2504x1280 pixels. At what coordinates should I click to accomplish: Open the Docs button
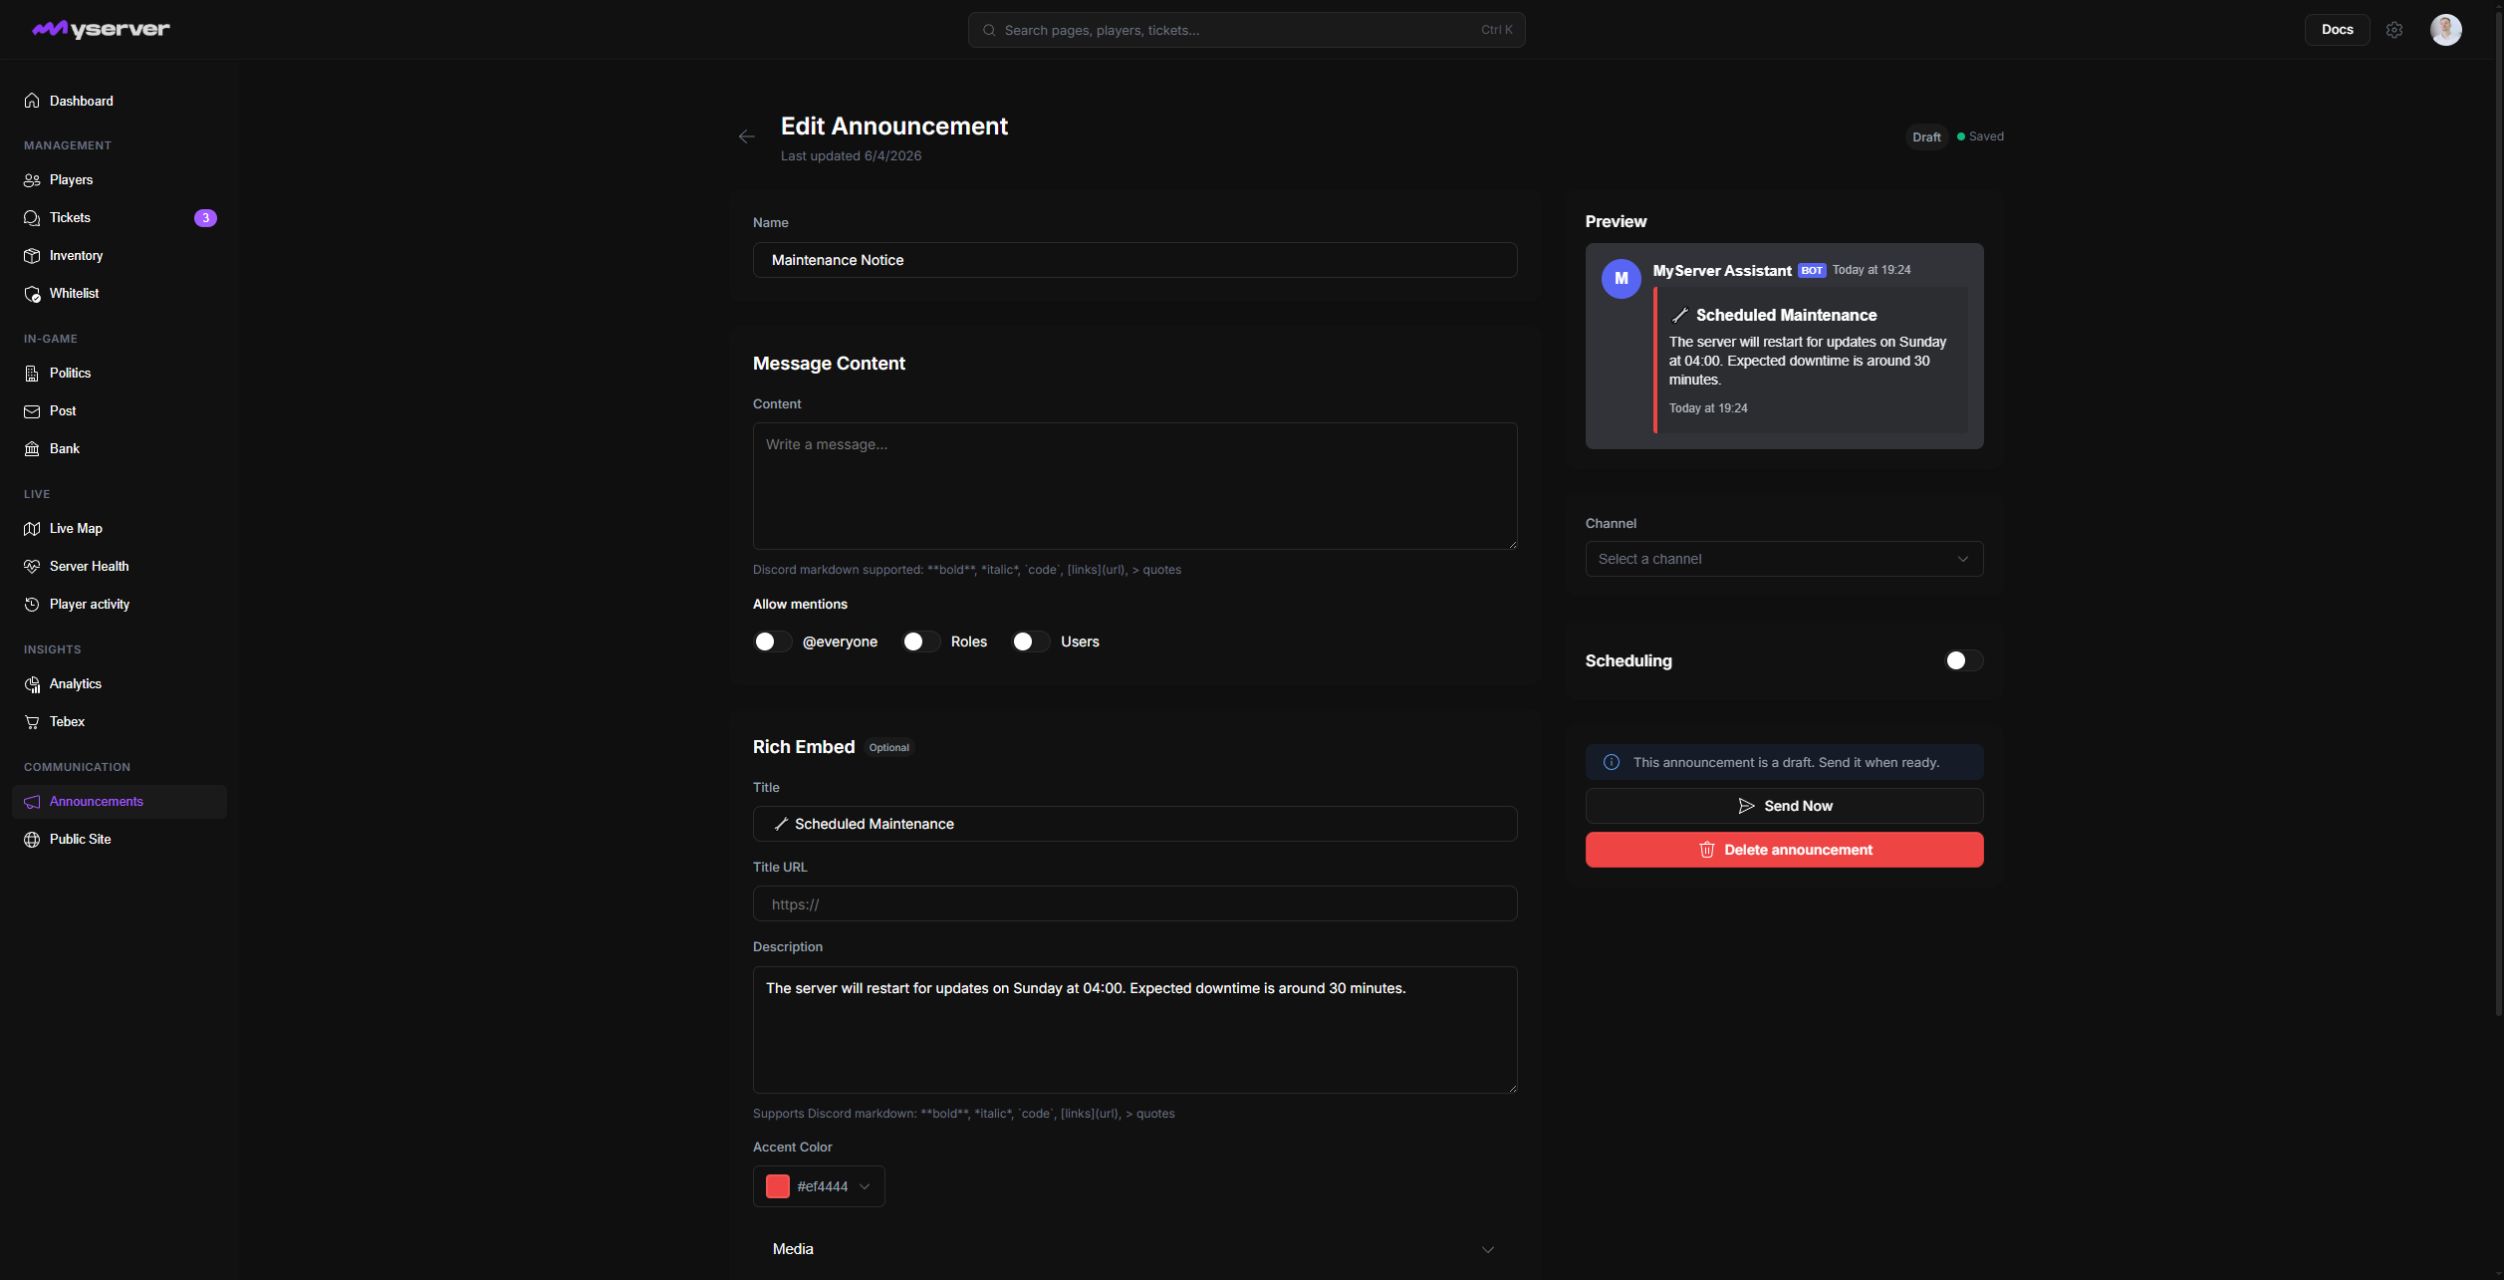pos(2337,30)
